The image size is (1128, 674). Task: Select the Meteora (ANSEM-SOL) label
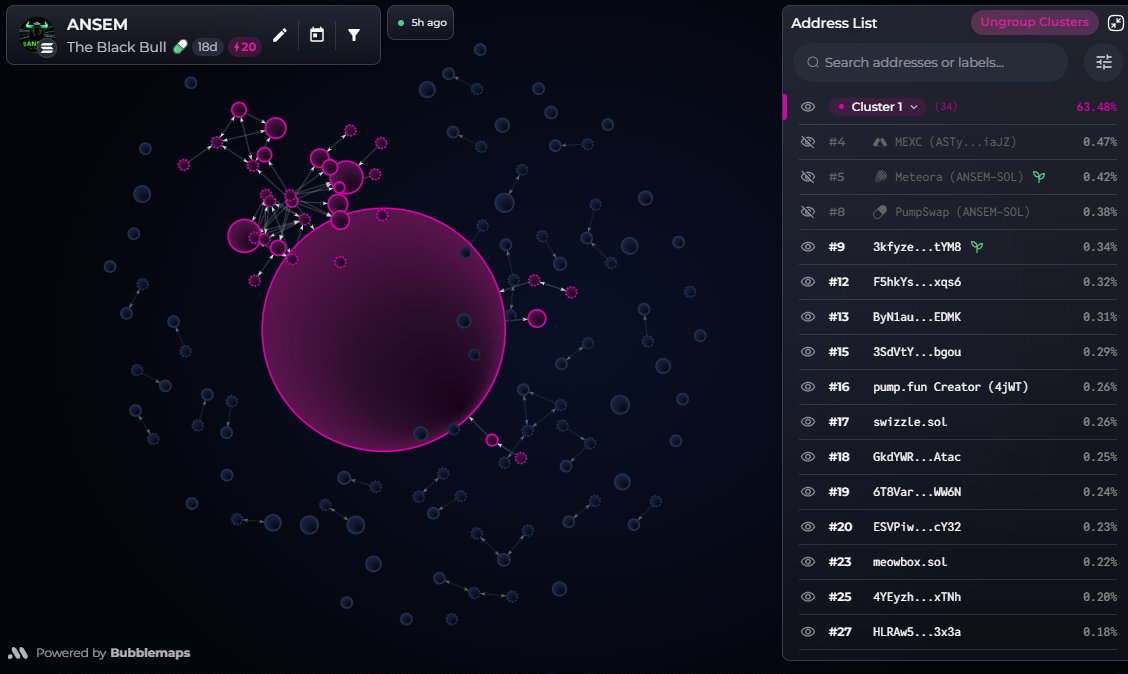click(959, 177)
